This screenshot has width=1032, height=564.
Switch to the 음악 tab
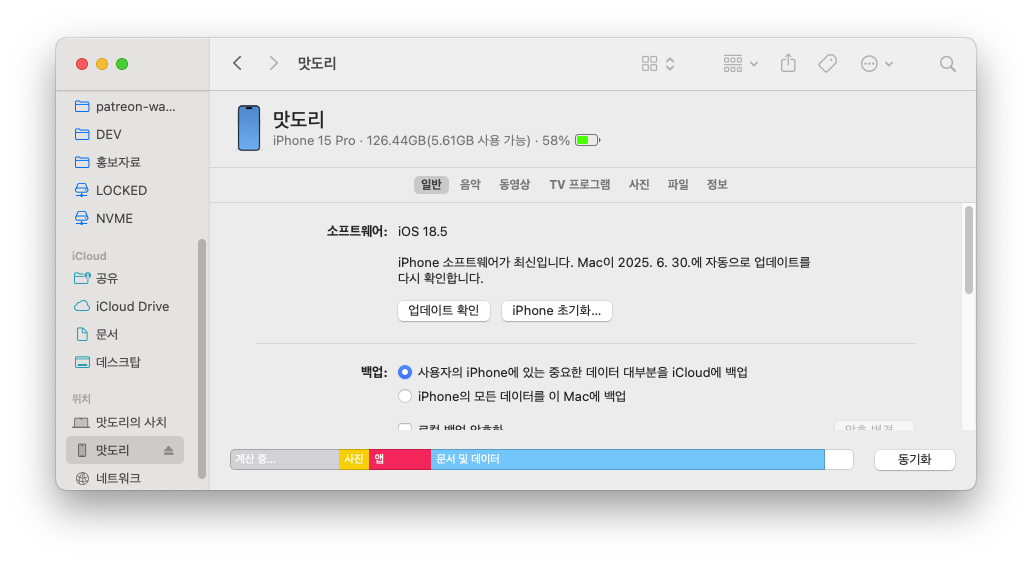click(470, 184)
